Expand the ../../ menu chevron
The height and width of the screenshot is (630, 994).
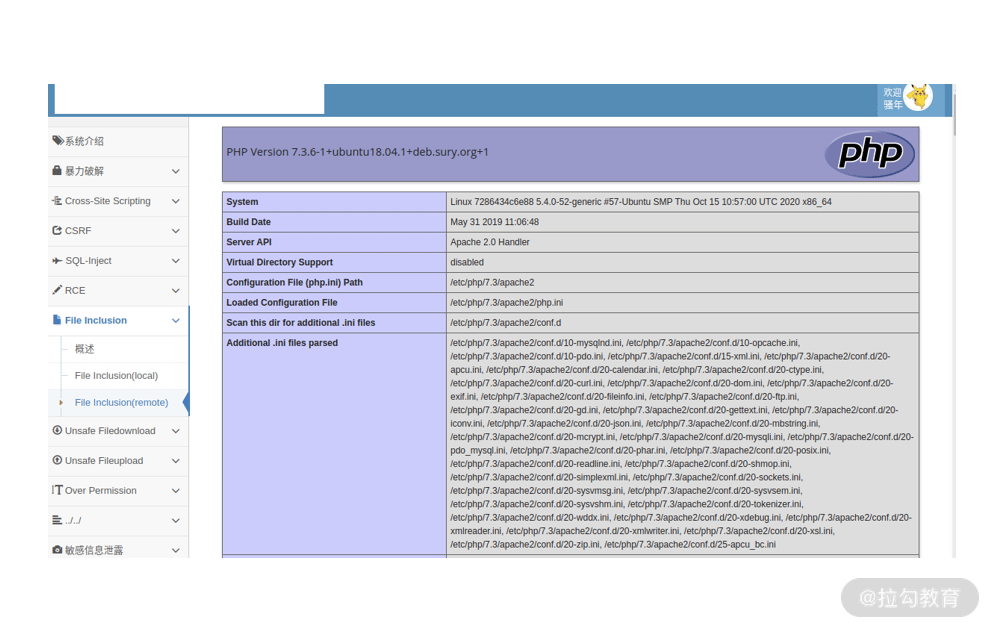(176, 520)
